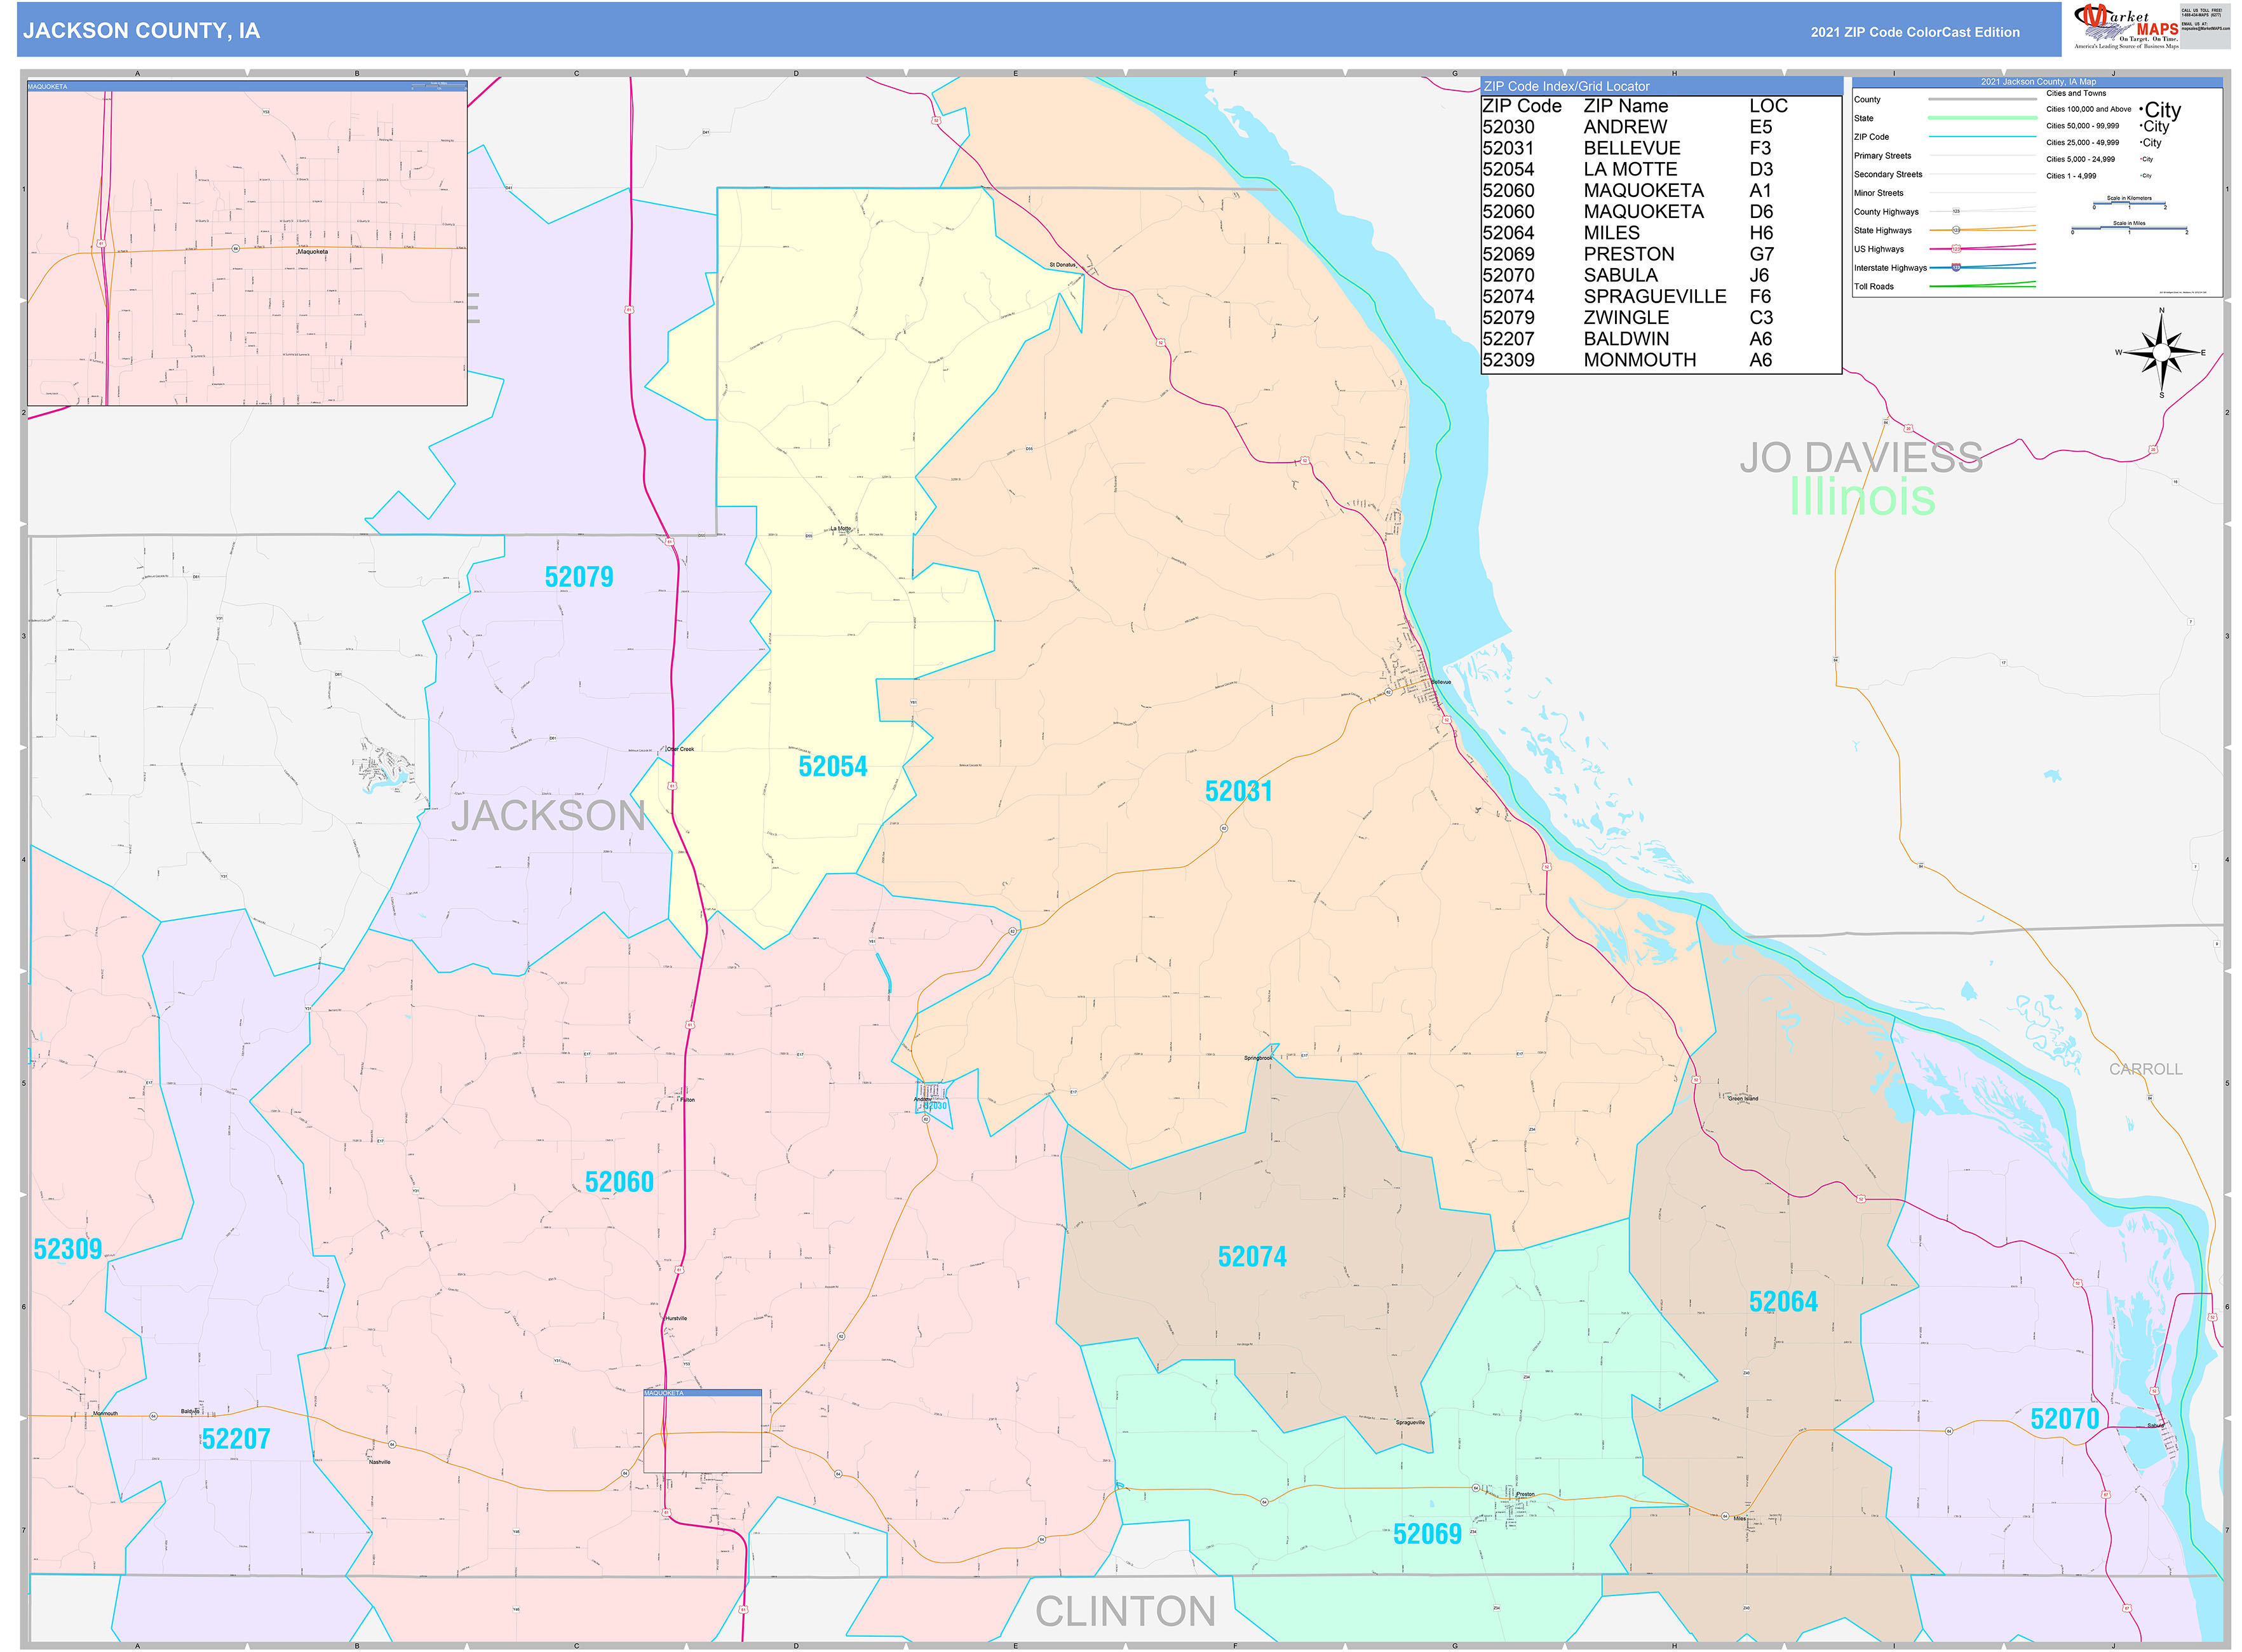2242x1652 pixels.
Task: Click the State Highways route marker in legend
Action: coord(1956,231)
